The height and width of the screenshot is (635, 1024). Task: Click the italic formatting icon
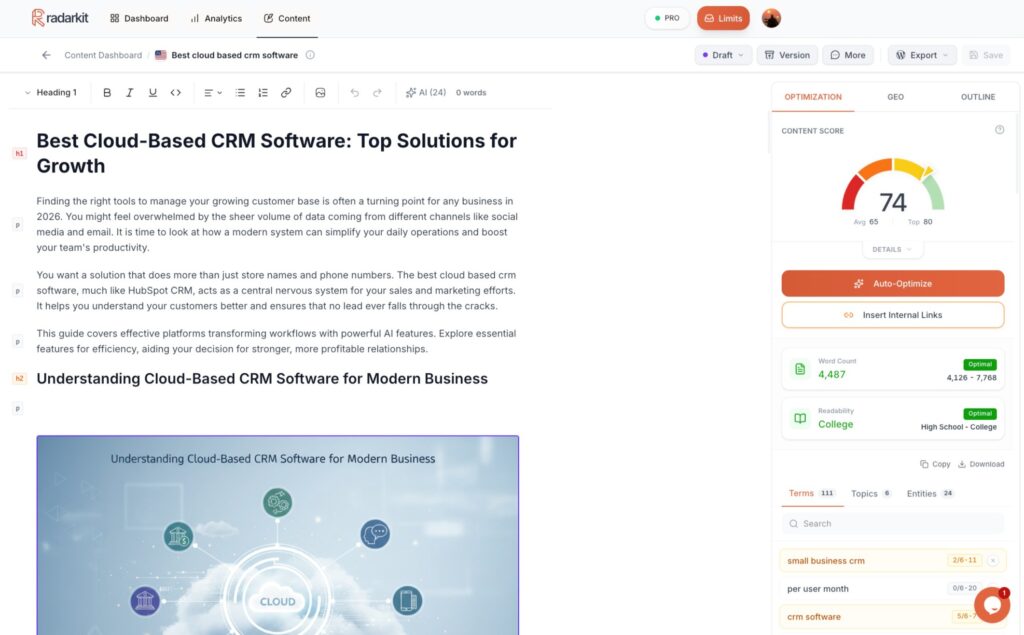(129, 93)
